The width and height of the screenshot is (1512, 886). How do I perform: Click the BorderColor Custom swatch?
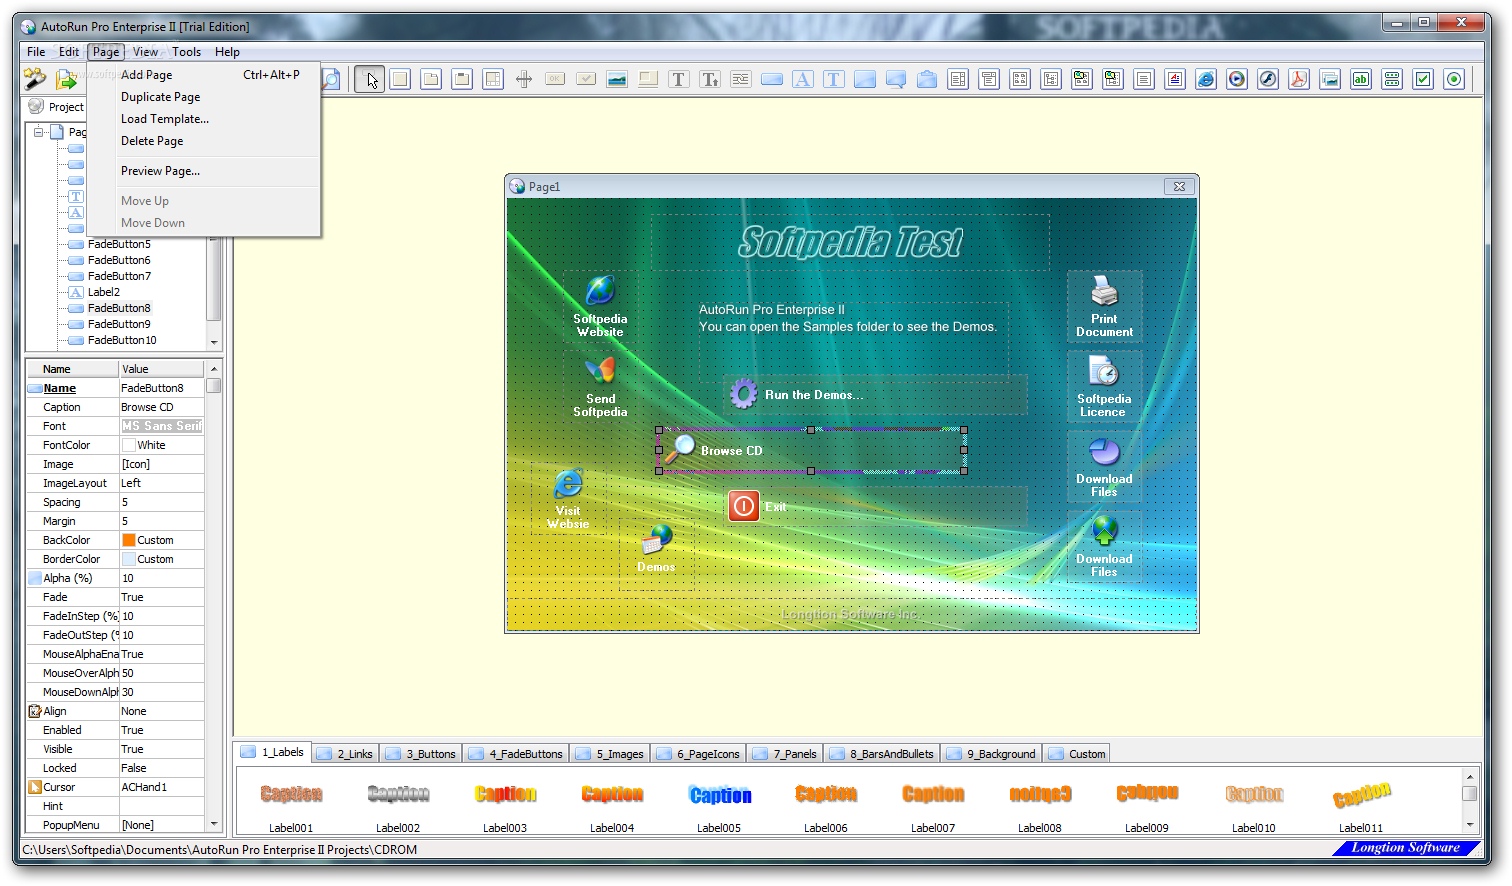(128, 559)
